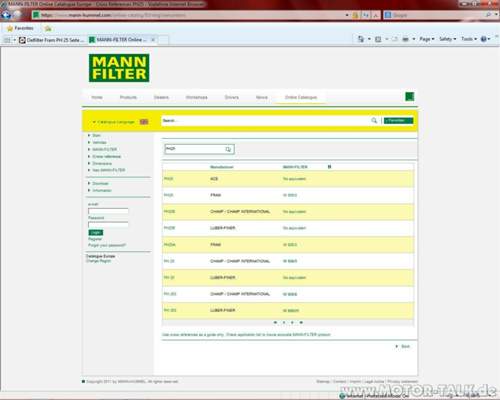500x400 pixels.
Task: Go to first results page arrow
Action: click(275, 322)
